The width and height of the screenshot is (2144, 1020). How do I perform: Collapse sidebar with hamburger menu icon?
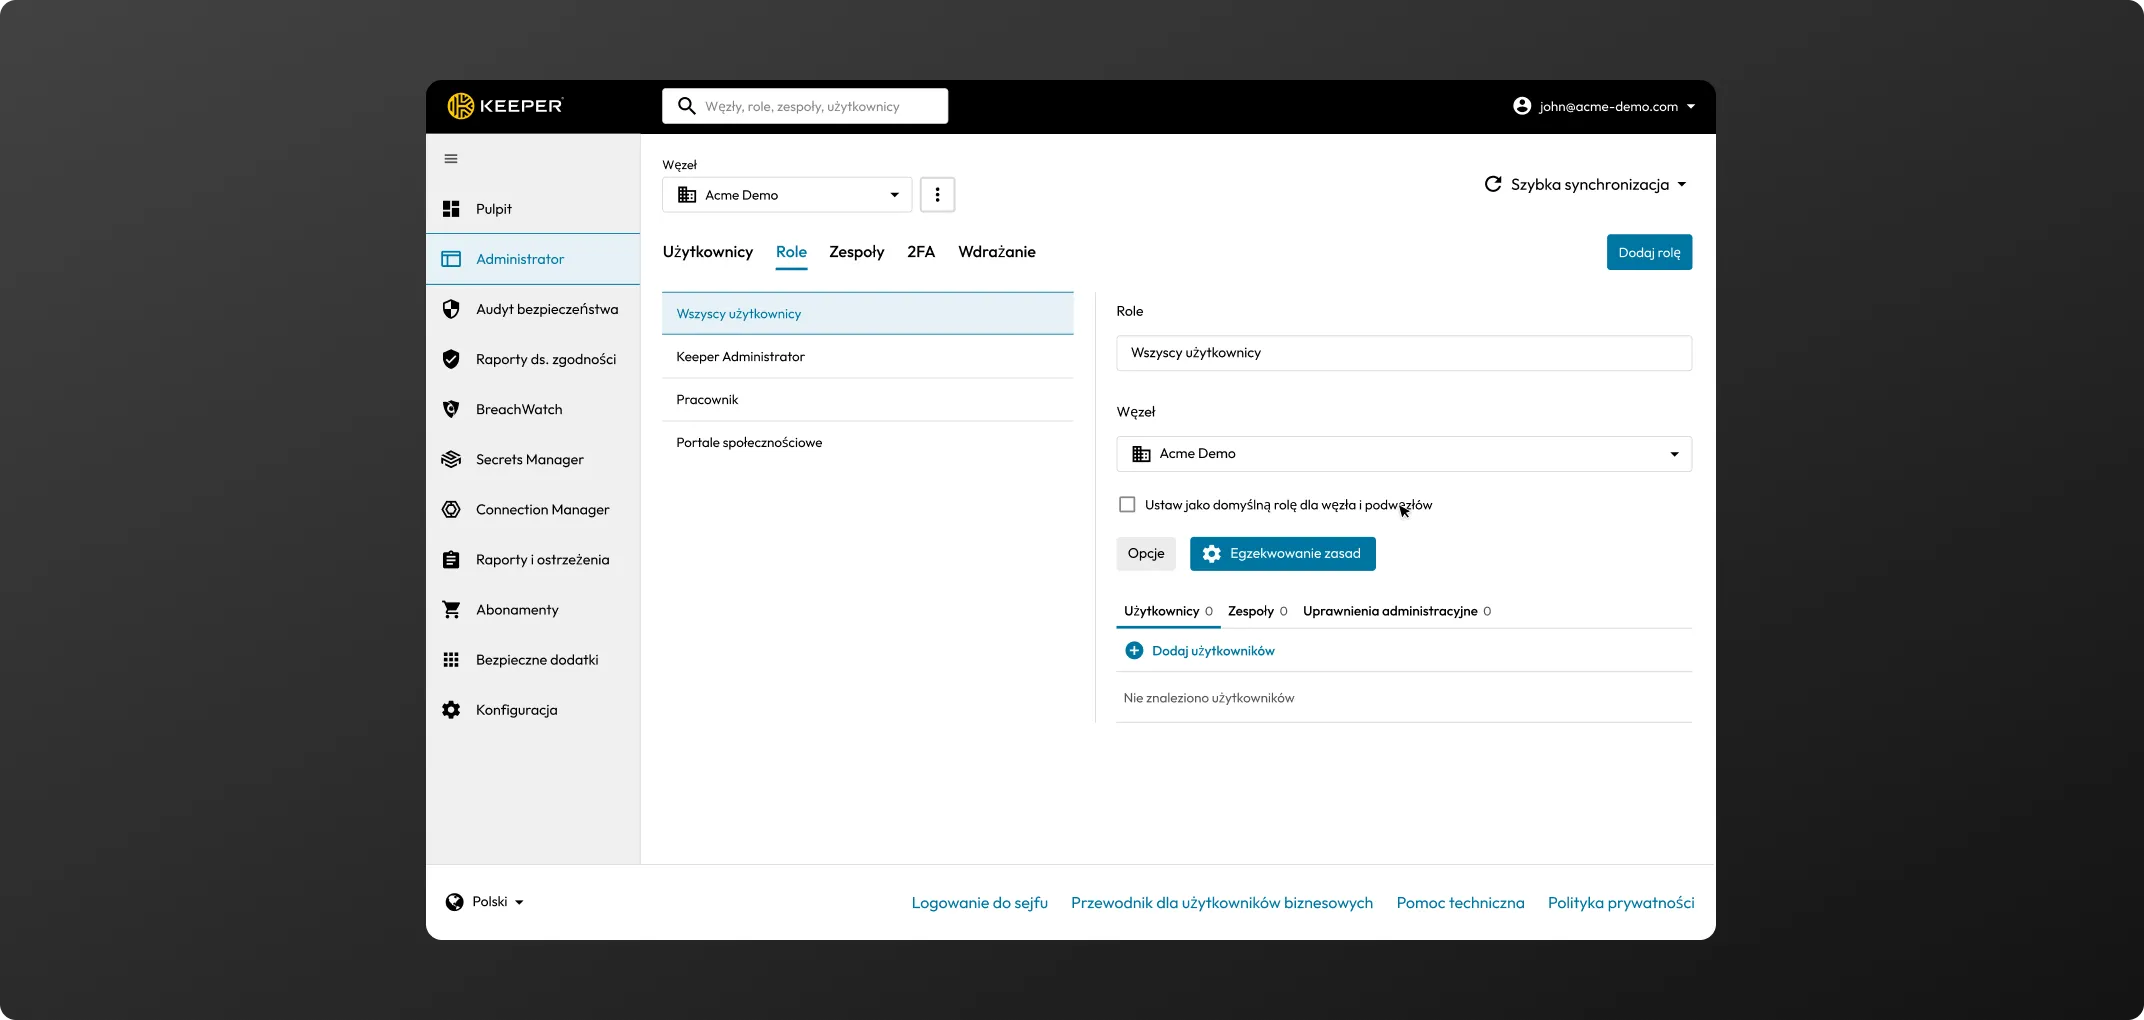click(x=451, y=159)
